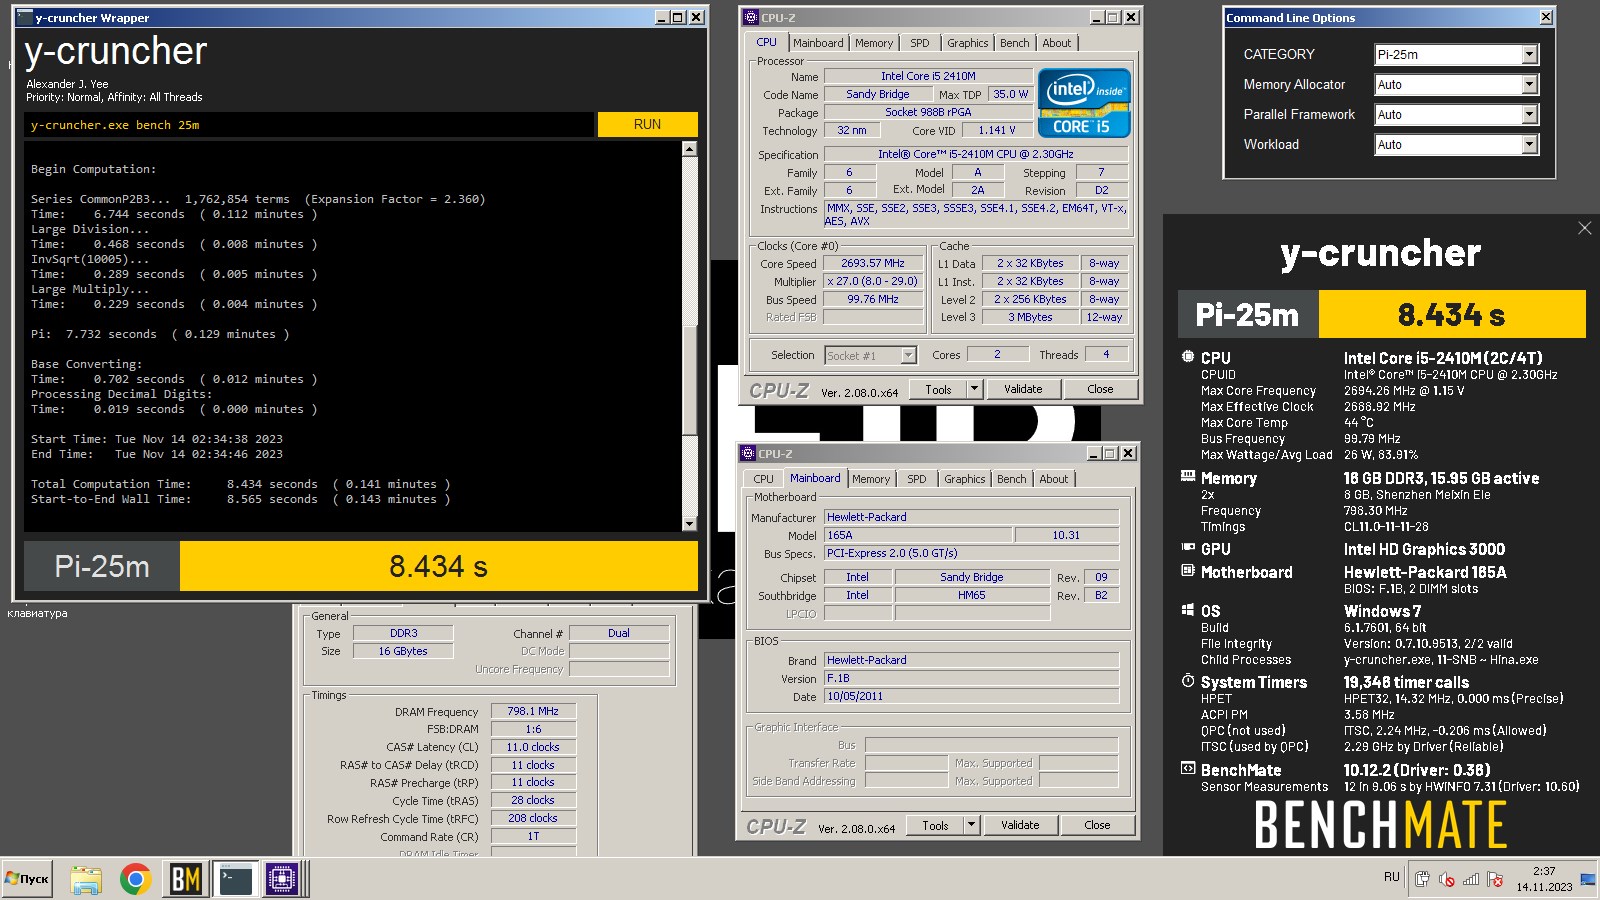Click the muted speaker tray icon

pyautogui.click(x=1446, y=879)
